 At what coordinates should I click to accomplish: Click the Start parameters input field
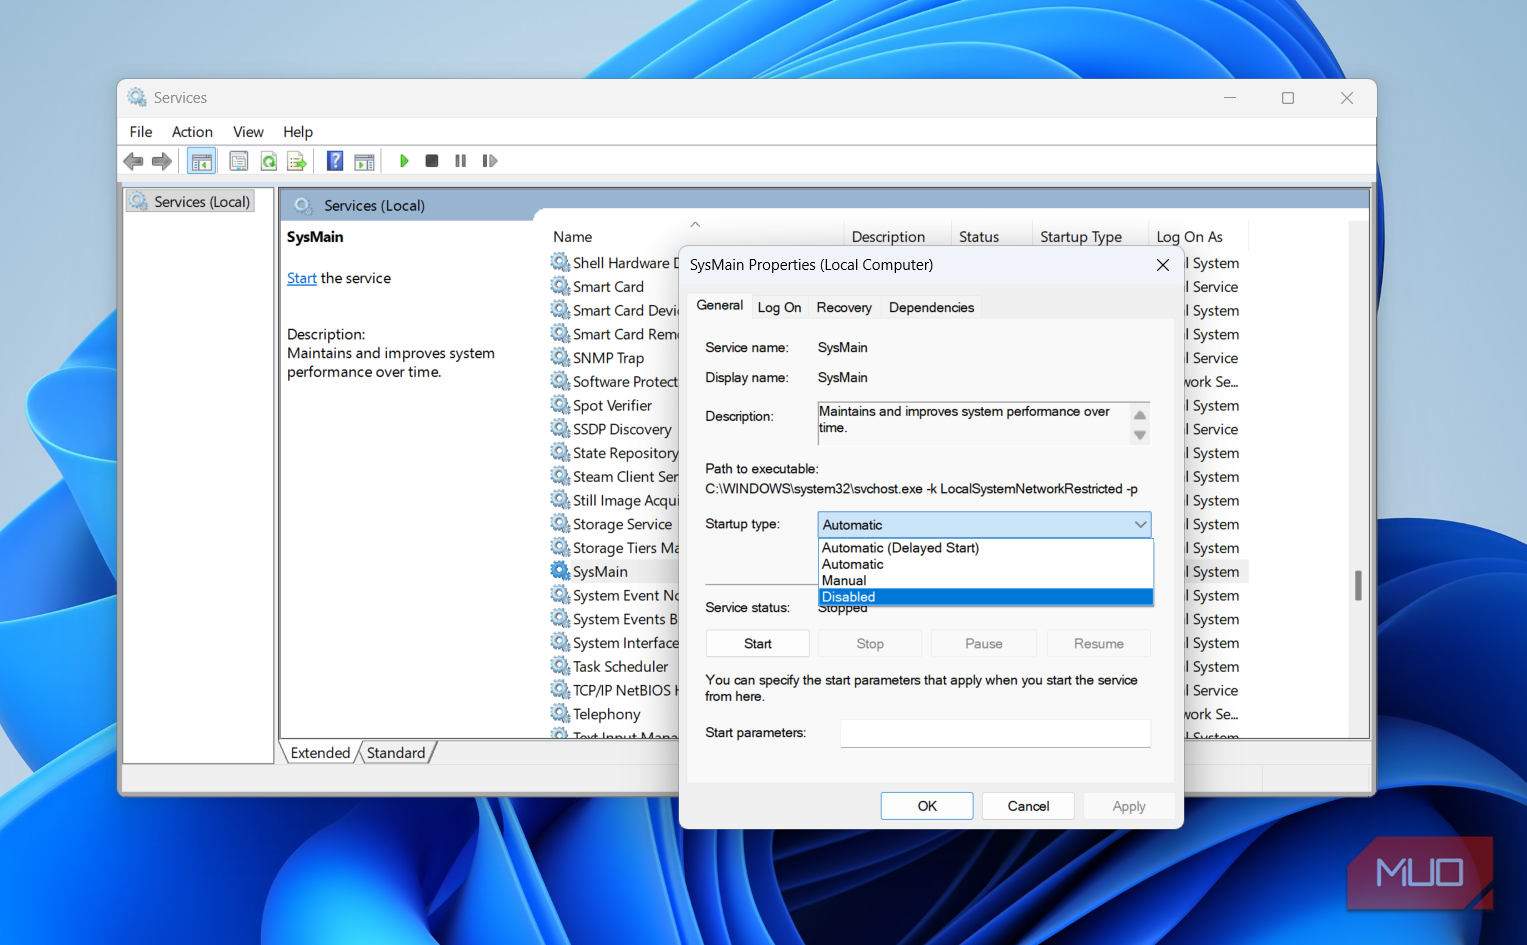coord(995,733)
